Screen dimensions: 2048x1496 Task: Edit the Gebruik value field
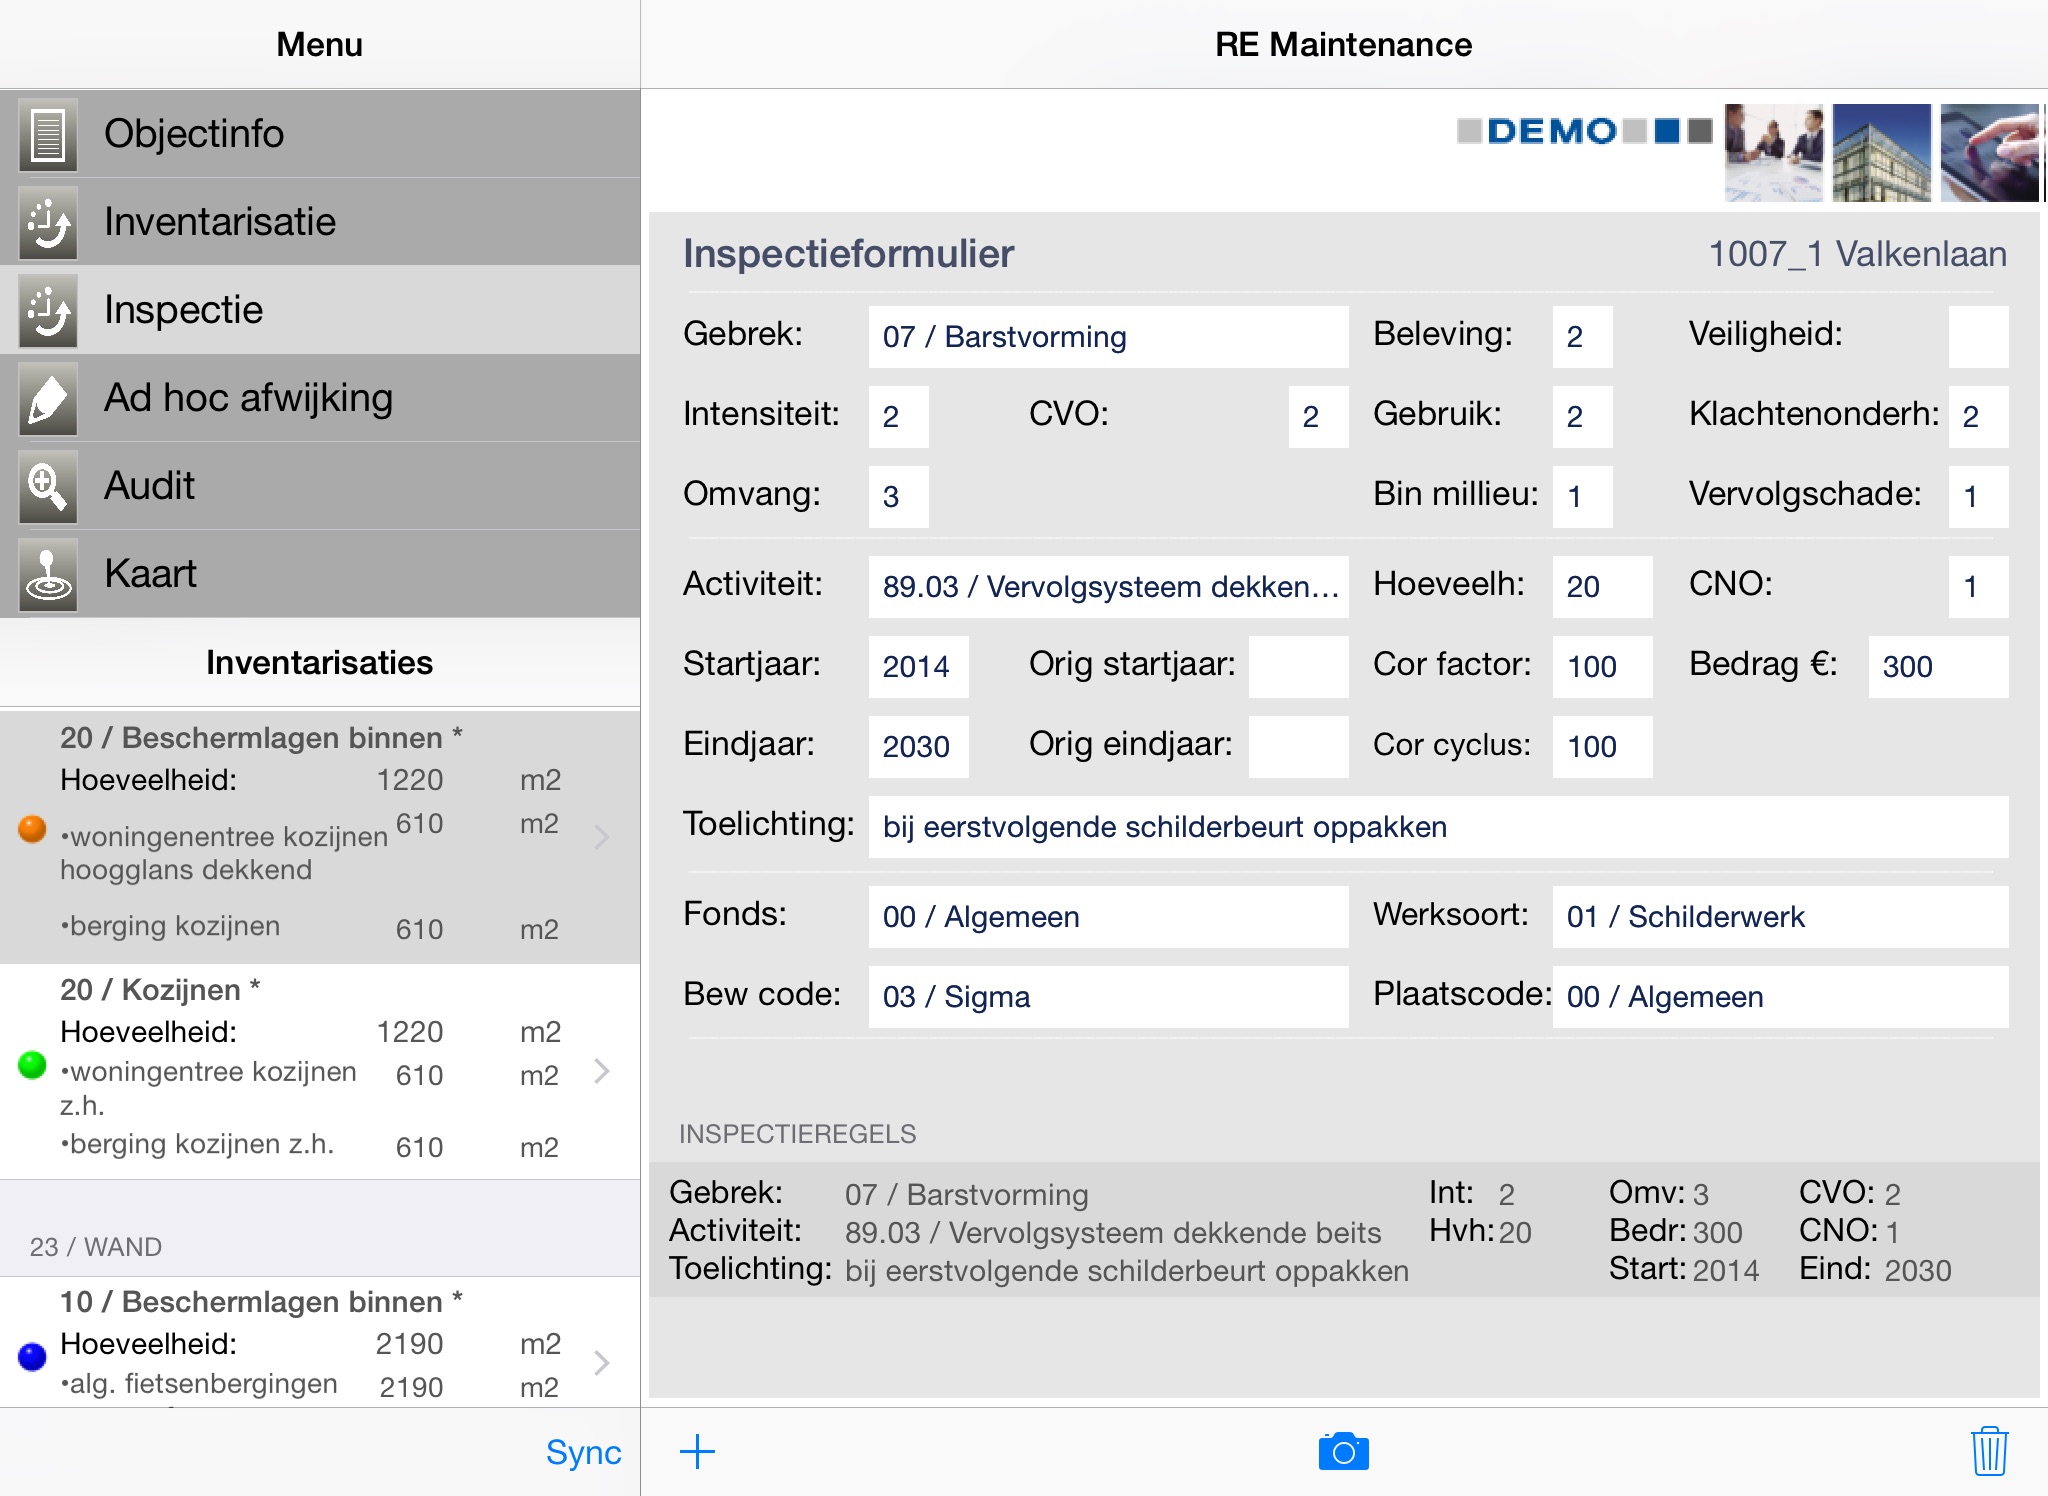point(1582,417)
